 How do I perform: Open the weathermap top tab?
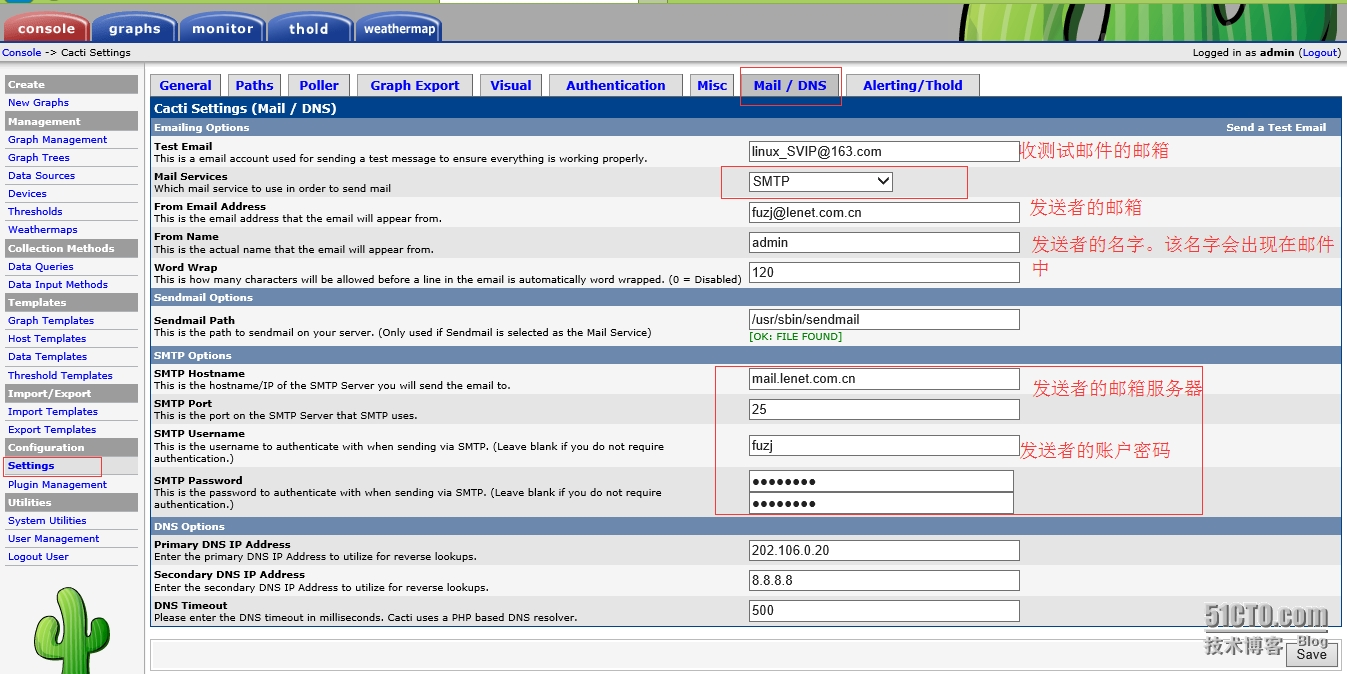click(x=399, y=28)
